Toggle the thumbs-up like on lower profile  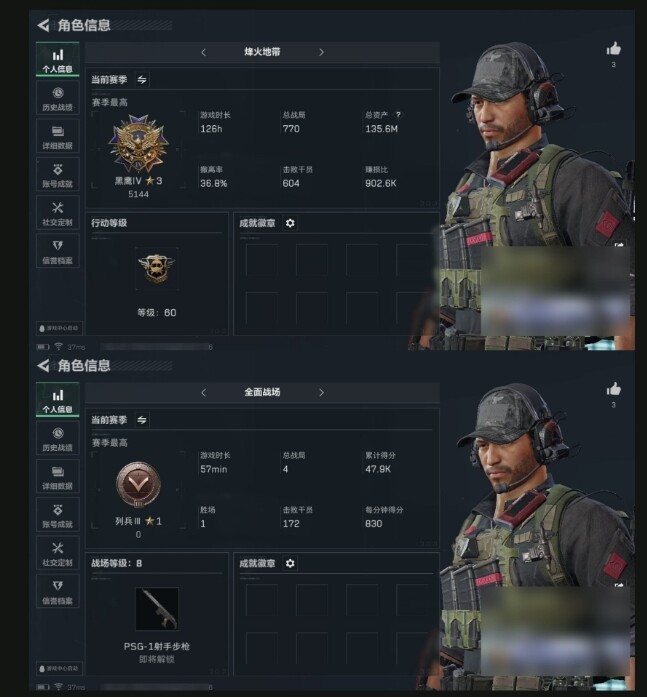click(x=614, y=389)
